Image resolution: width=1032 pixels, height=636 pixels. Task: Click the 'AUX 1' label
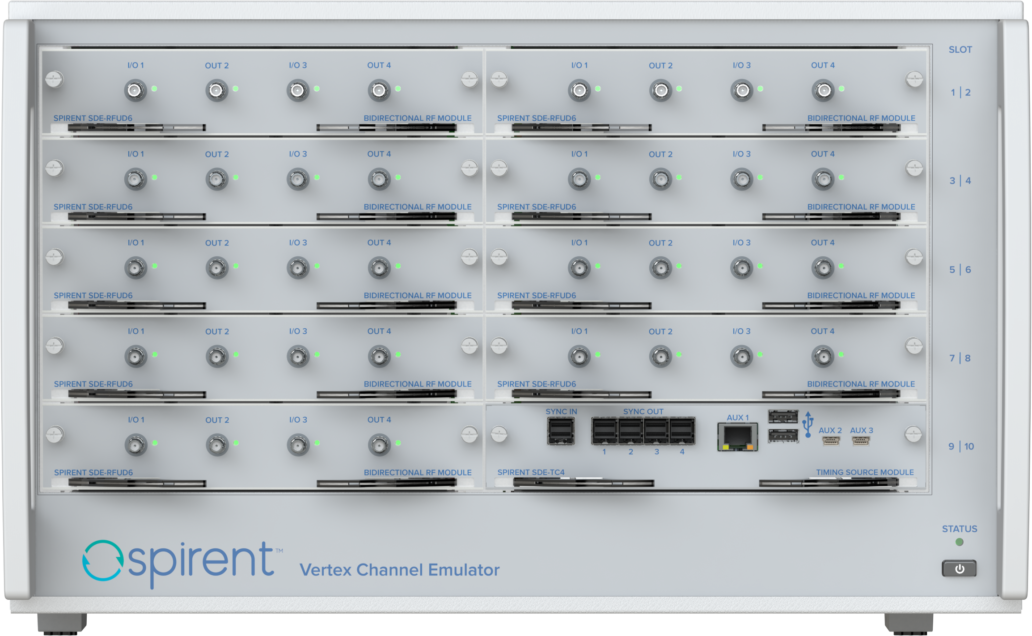coord(737,417)
